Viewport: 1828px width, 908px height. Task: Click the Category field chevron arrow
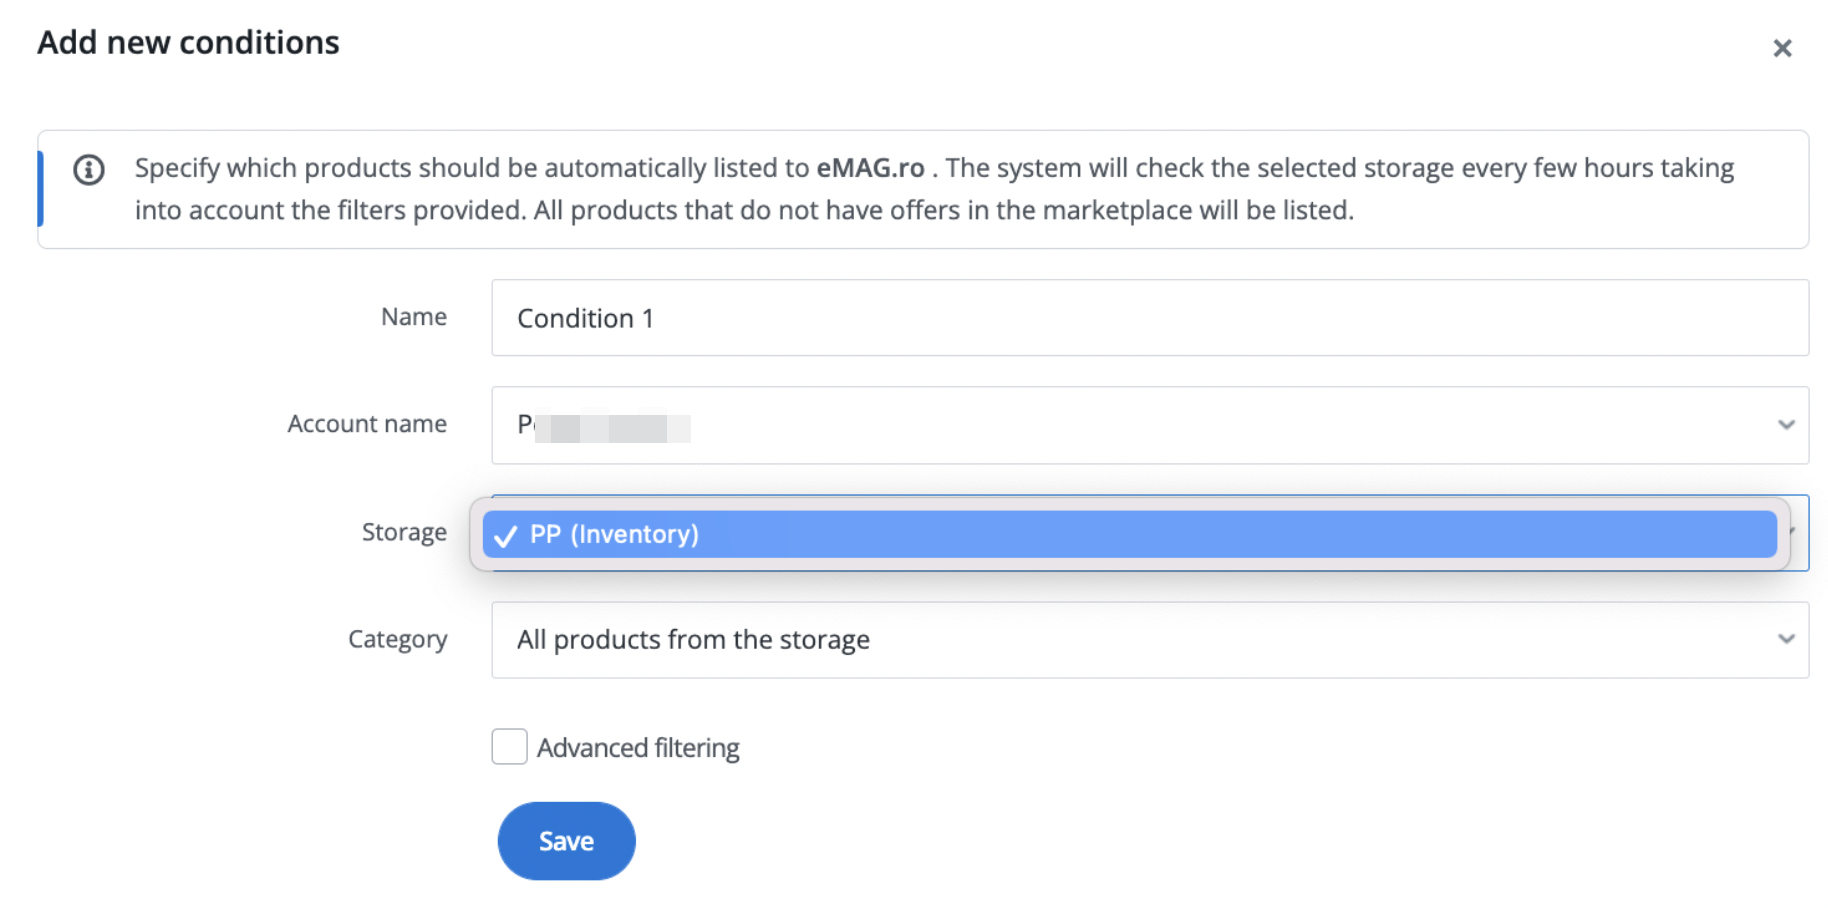point(1786,639)
